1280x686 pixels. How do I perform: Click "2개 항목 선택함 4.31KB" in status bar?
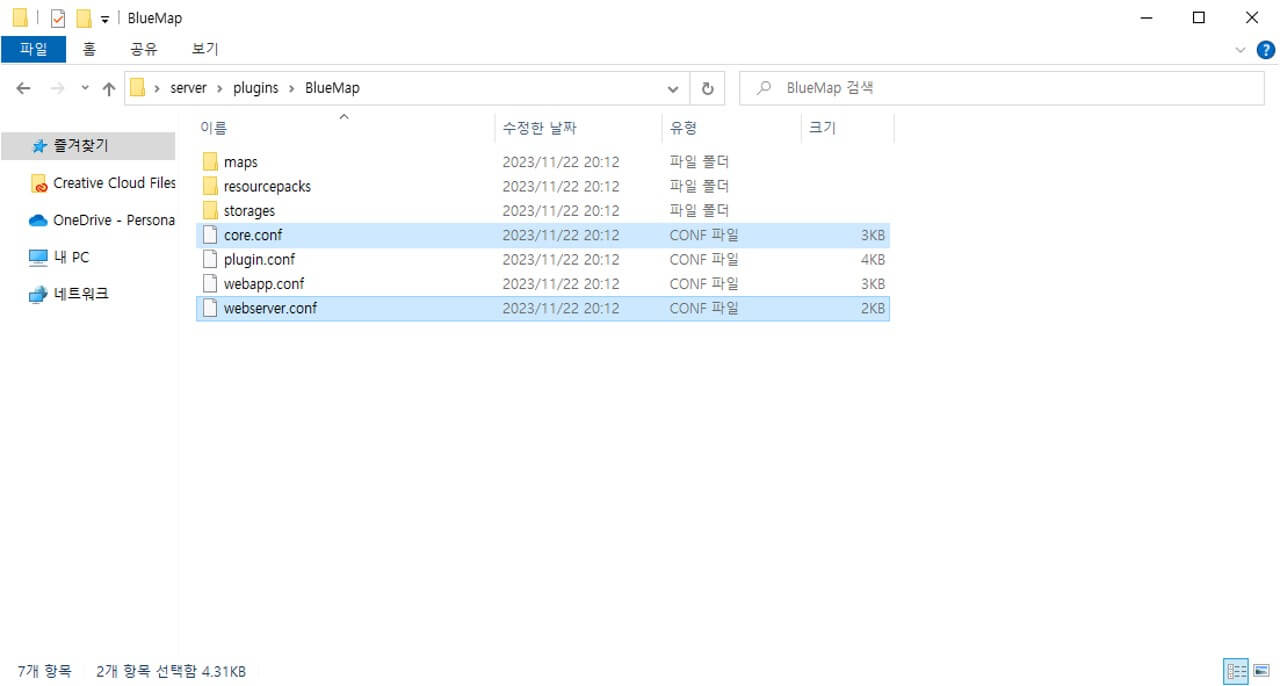[x=171, y=671]
